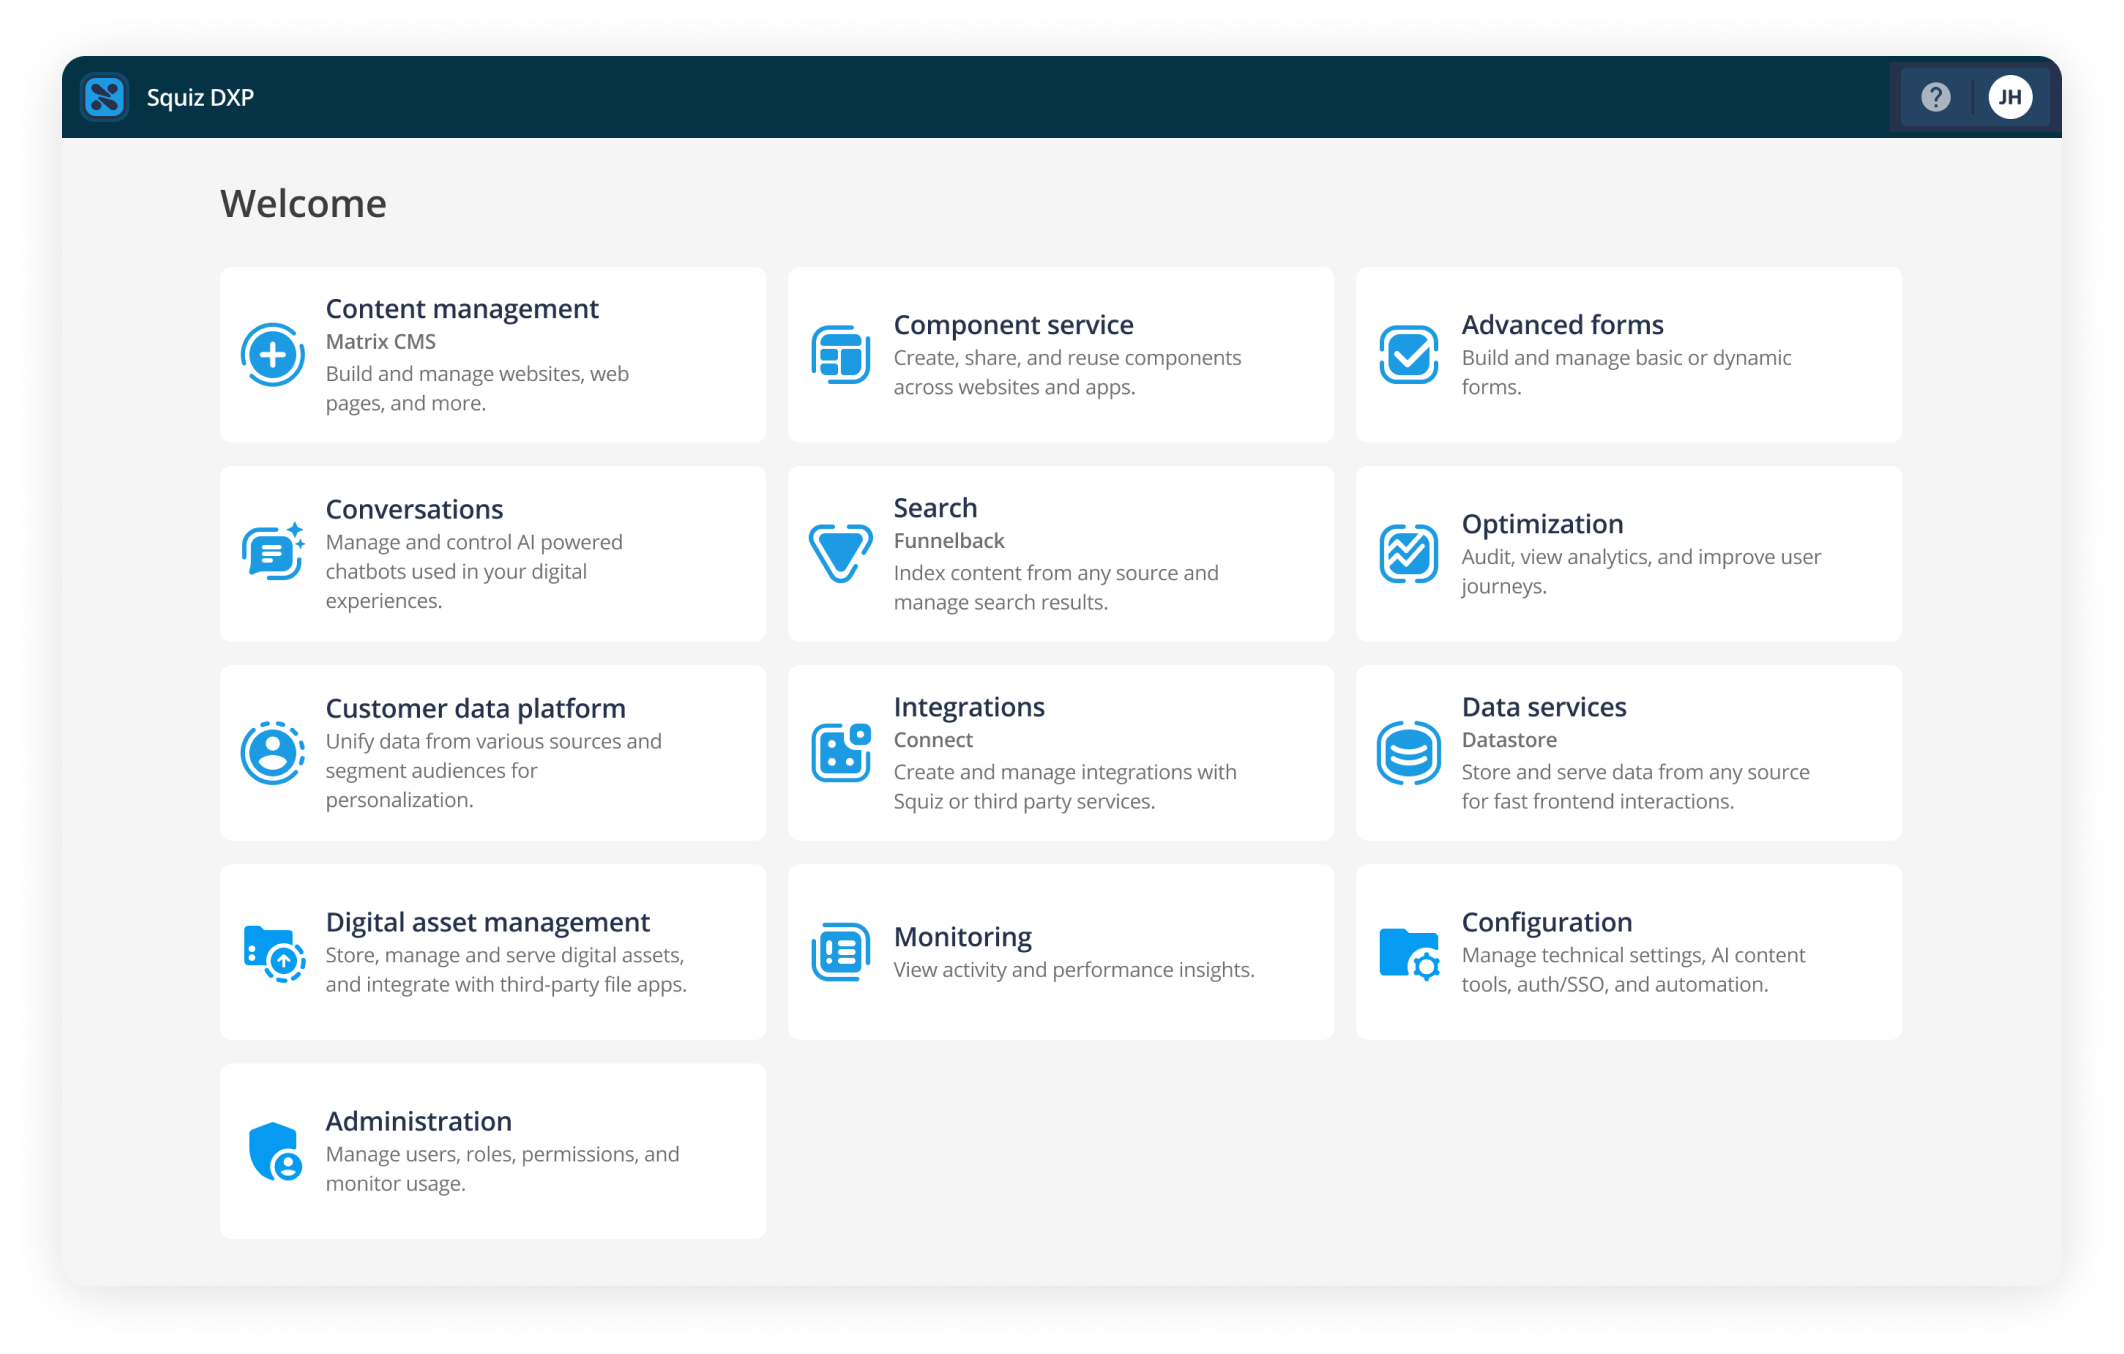Open the help question mark icon

1936,97
